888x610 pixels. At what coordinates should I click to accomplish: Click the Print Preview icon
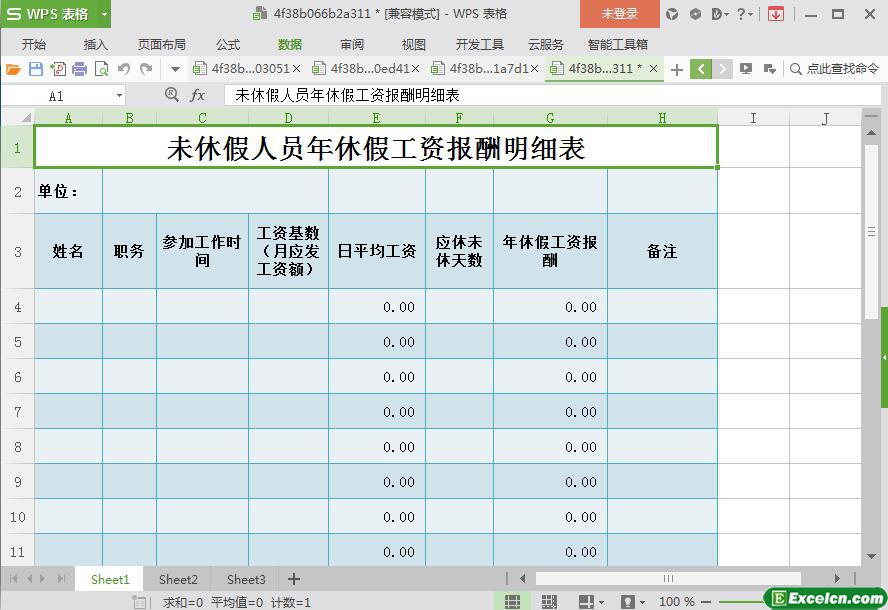[x=101, y=69]
